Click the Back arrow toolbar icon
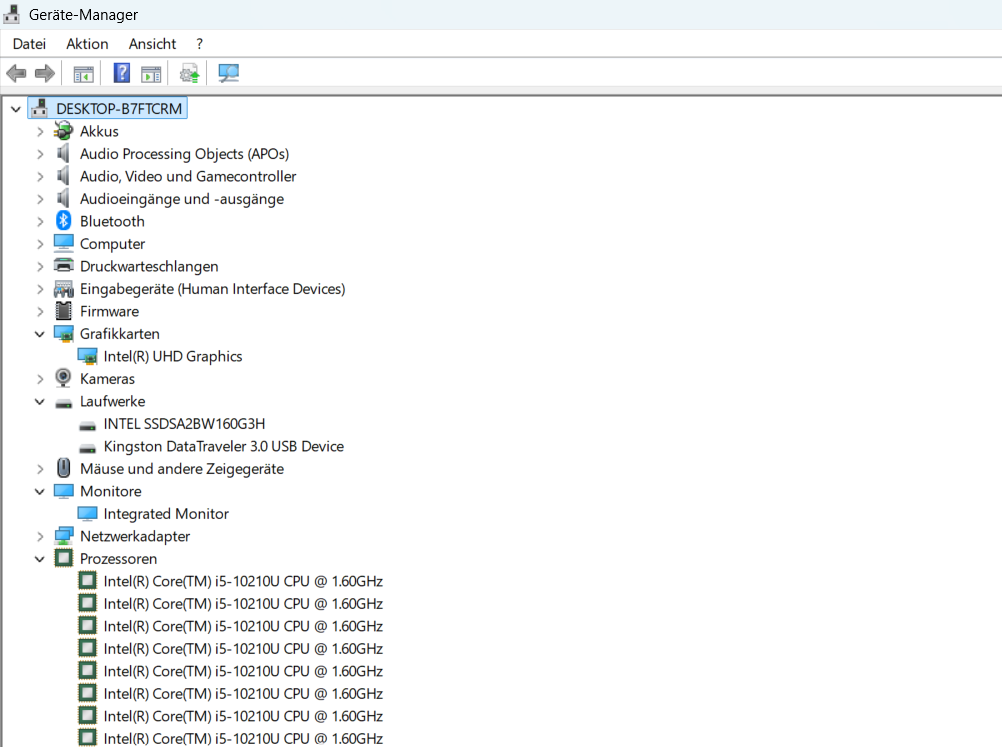Viewport: 1002px width, 747px height. (16, 73)
